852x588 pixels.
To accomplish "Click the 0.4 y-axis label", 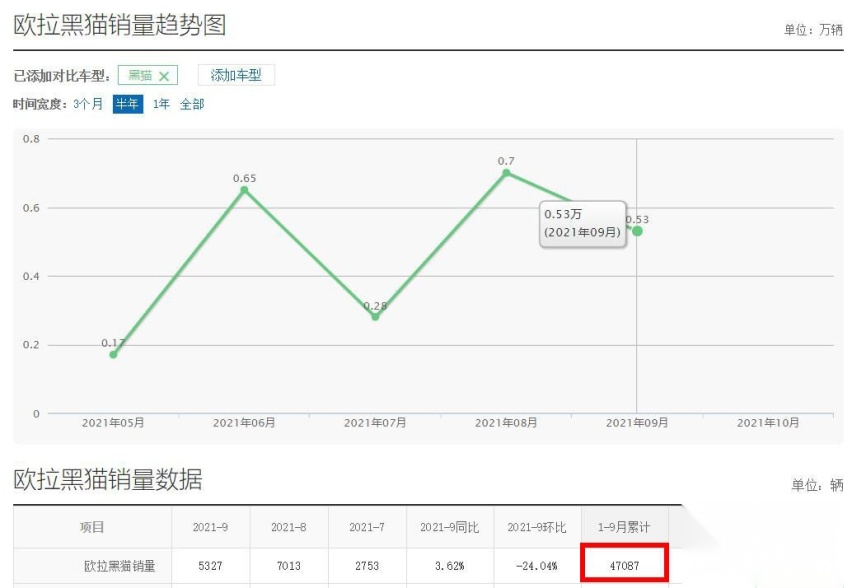I will 31,276.
